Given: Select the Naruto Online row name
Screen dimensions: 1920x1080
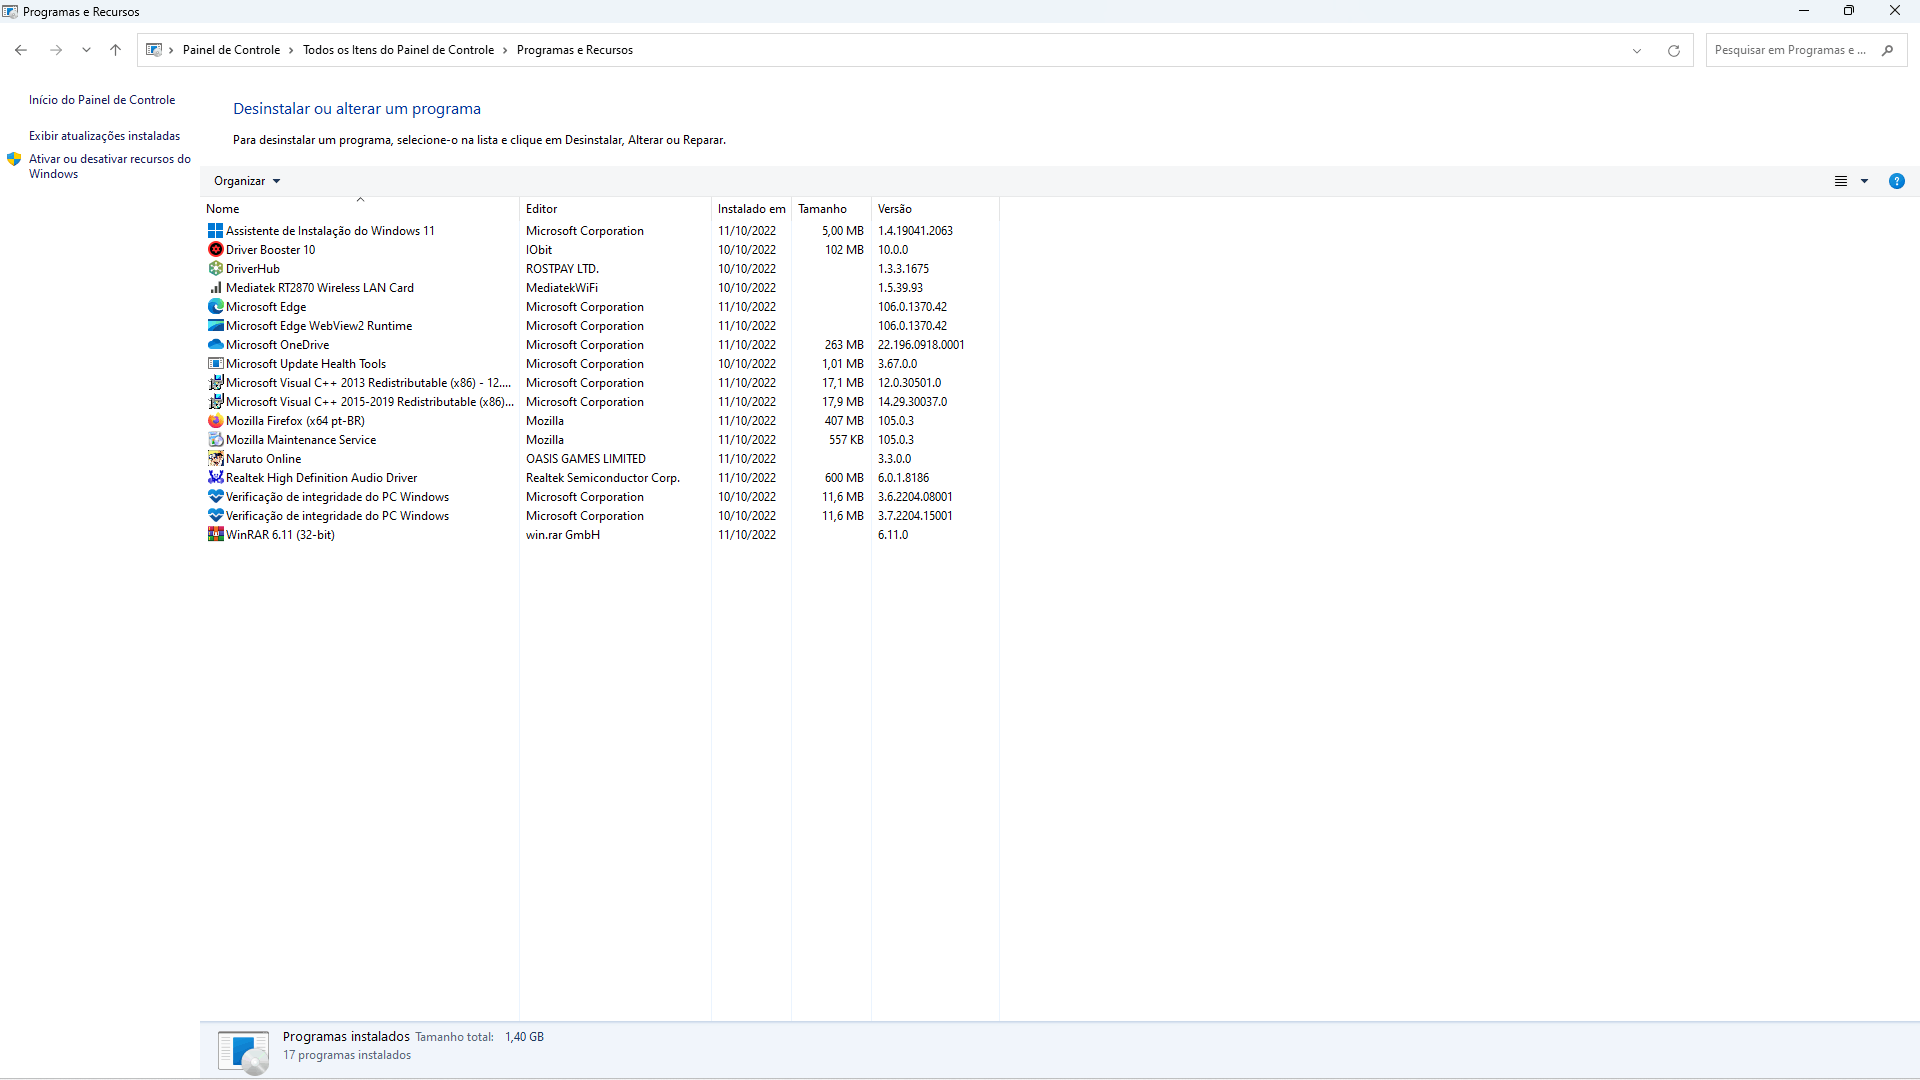Looking at the screenshot, I should click(263, 459).
